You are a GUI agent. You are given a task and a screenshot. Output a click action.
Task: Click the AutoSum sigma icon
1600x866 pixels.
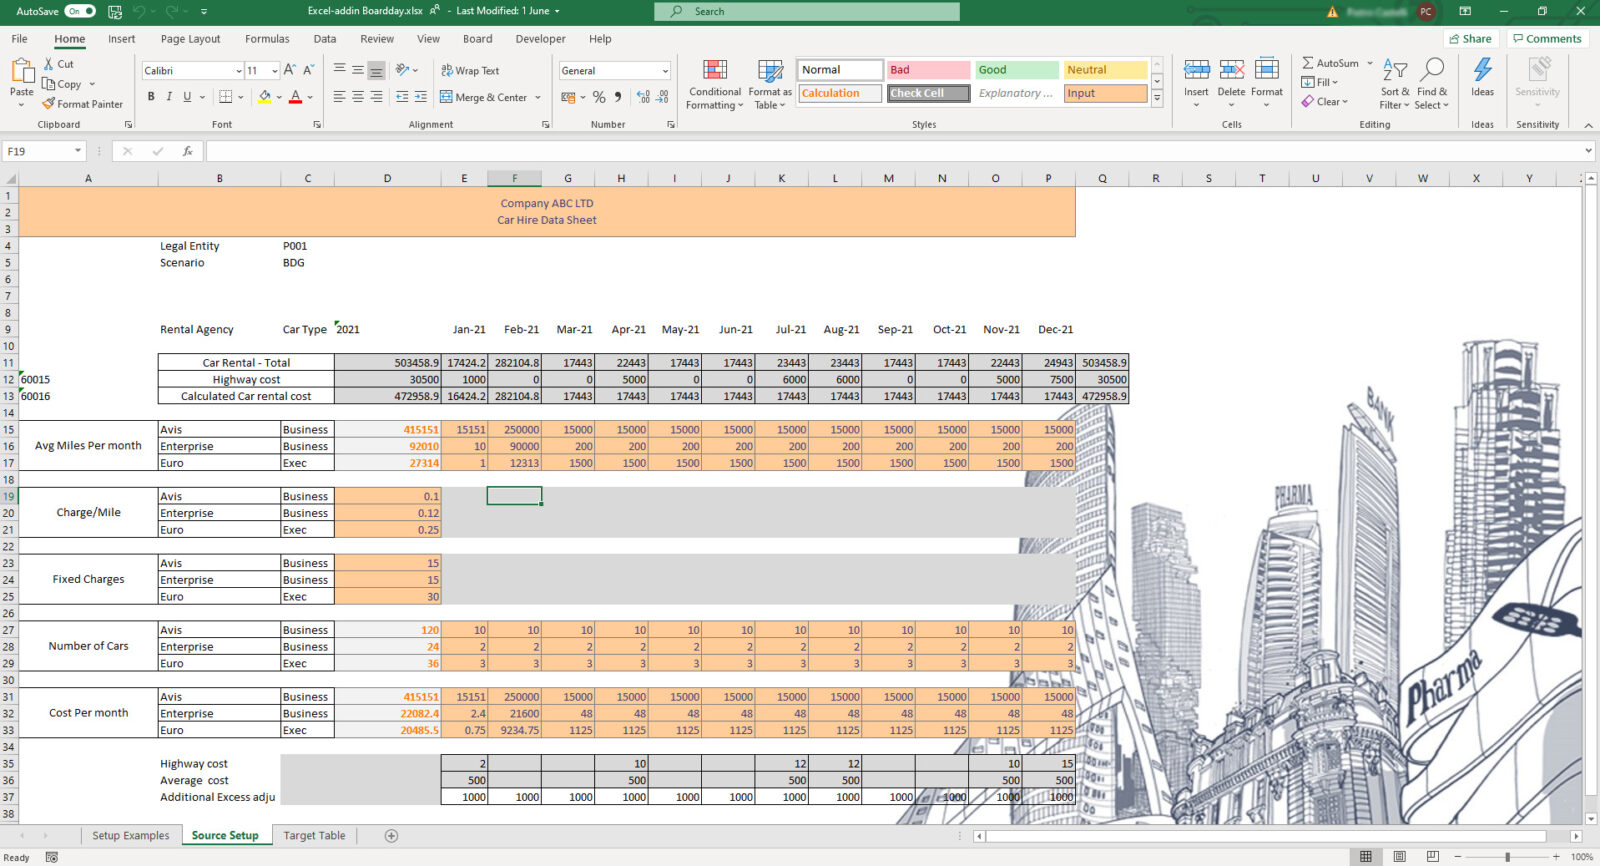point(1308,63)
